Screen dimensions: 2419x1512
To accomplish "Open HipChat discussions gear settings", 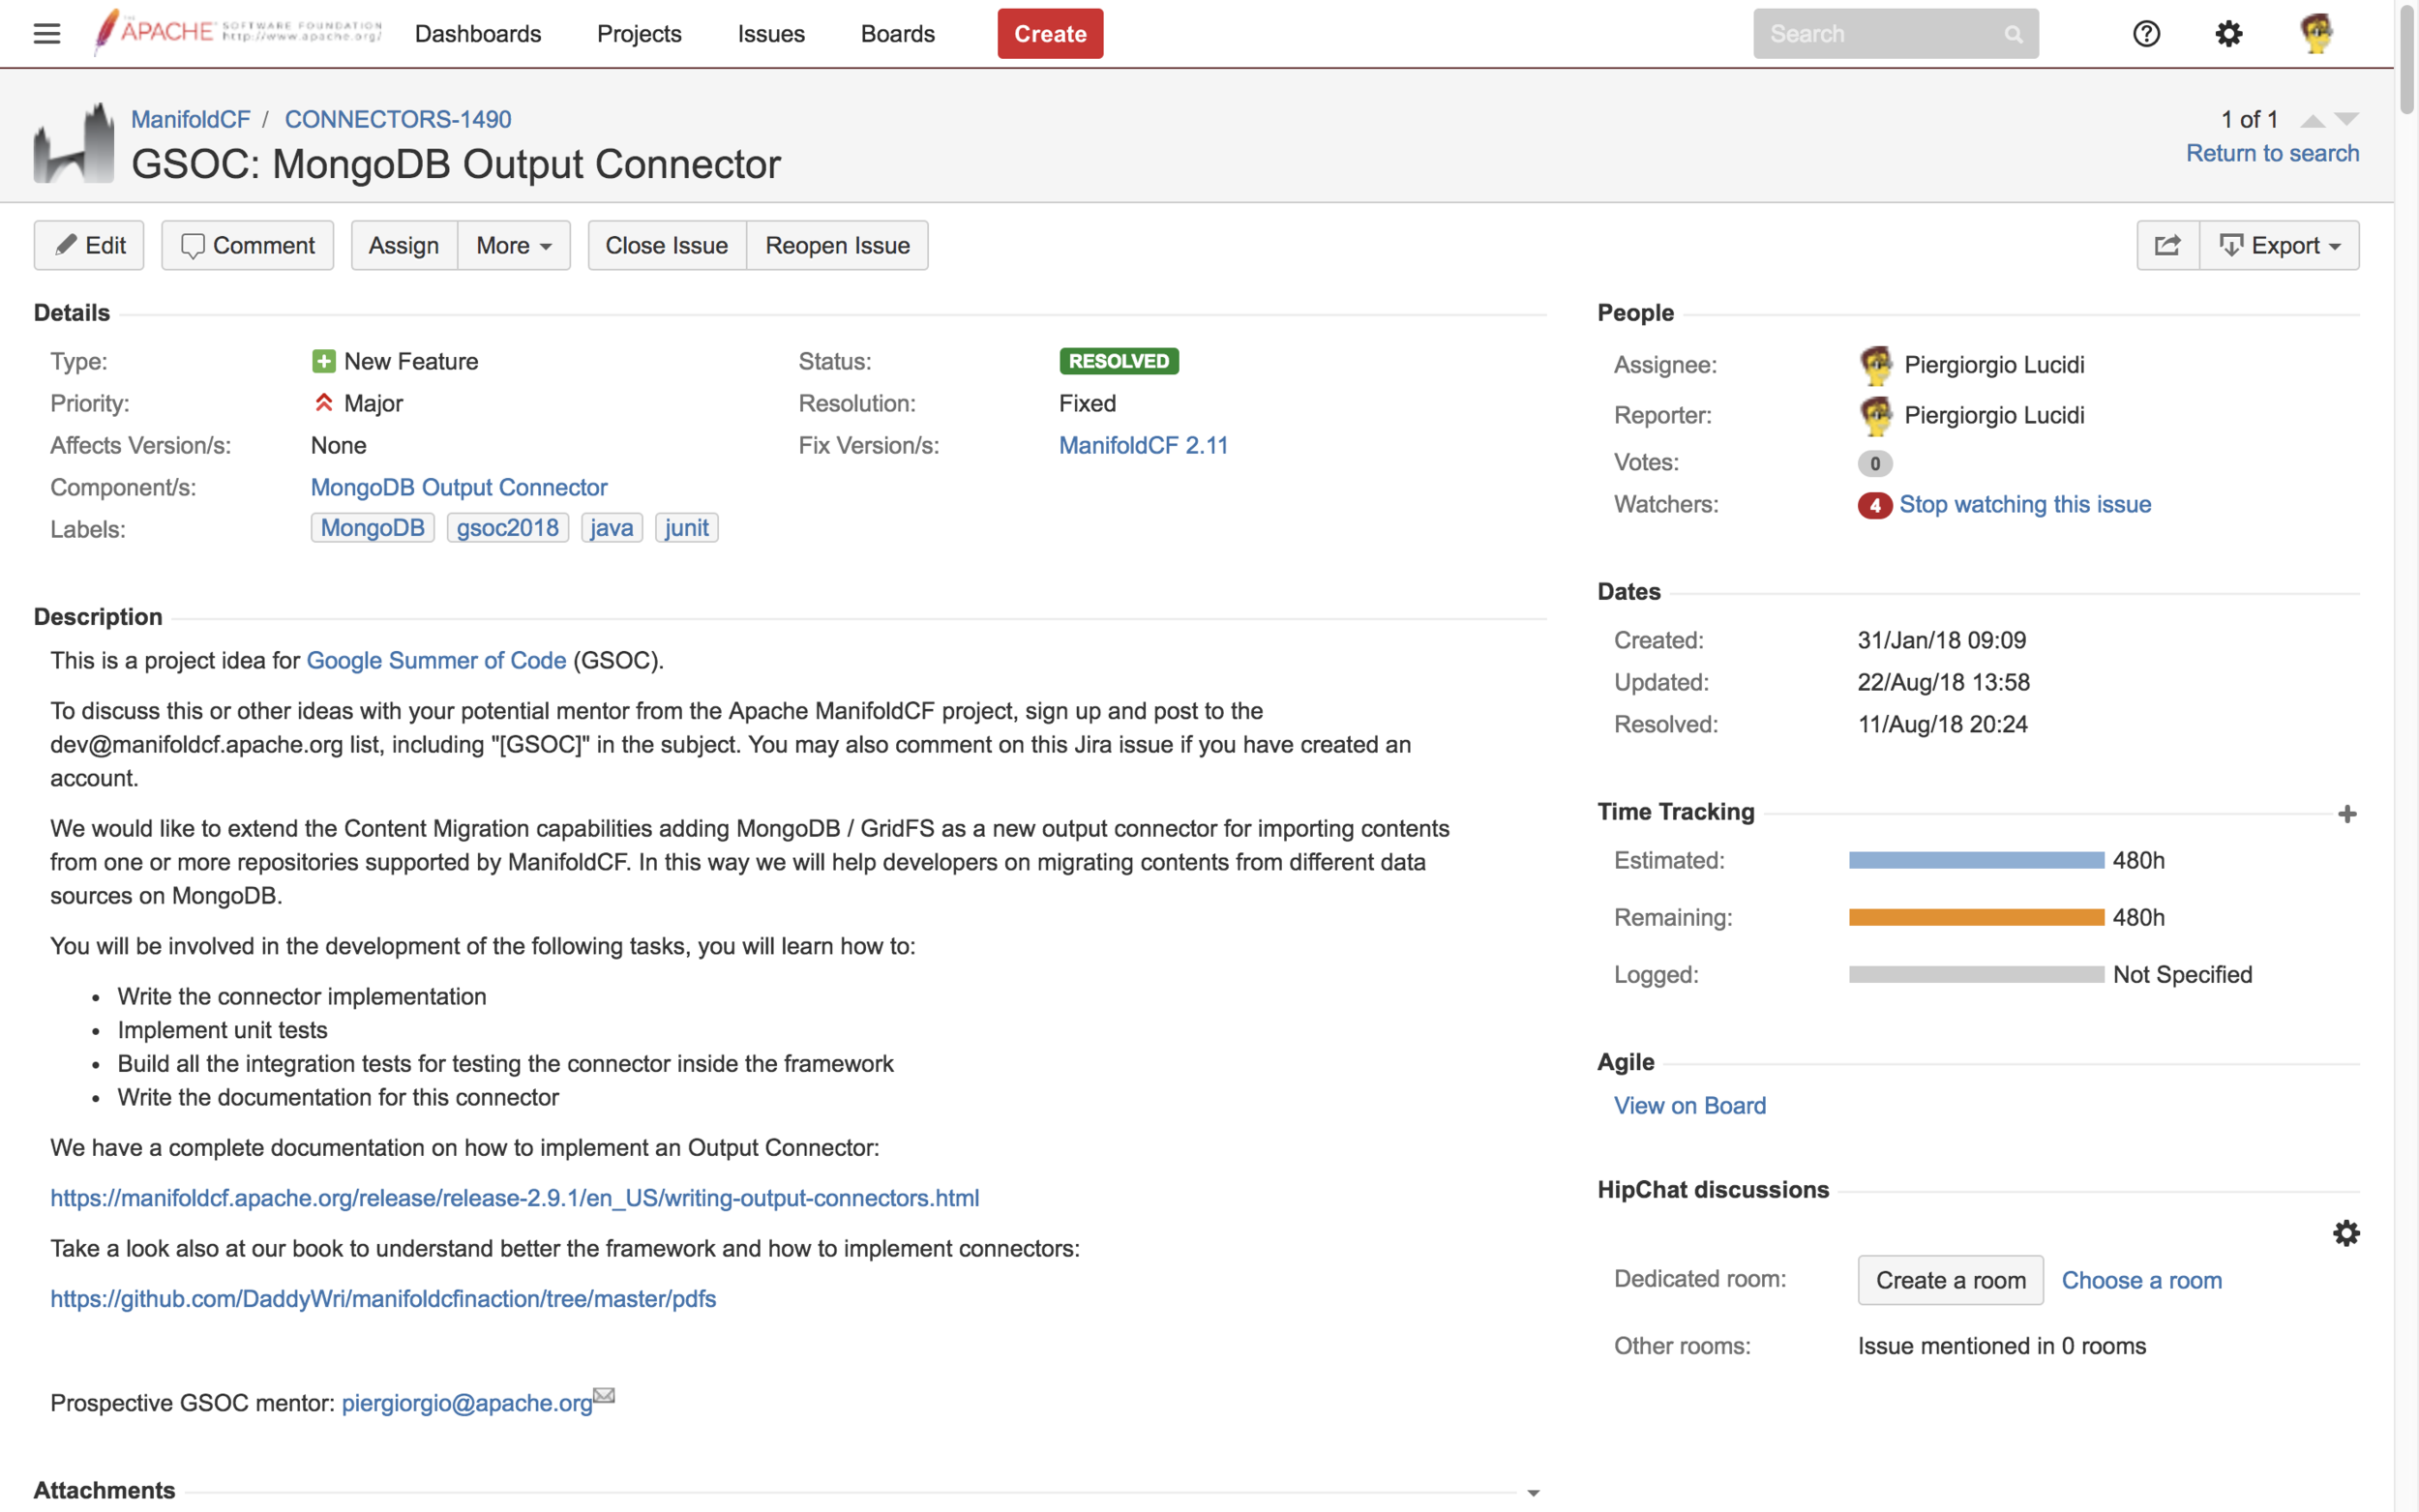I will (x=2346, y=1233).
